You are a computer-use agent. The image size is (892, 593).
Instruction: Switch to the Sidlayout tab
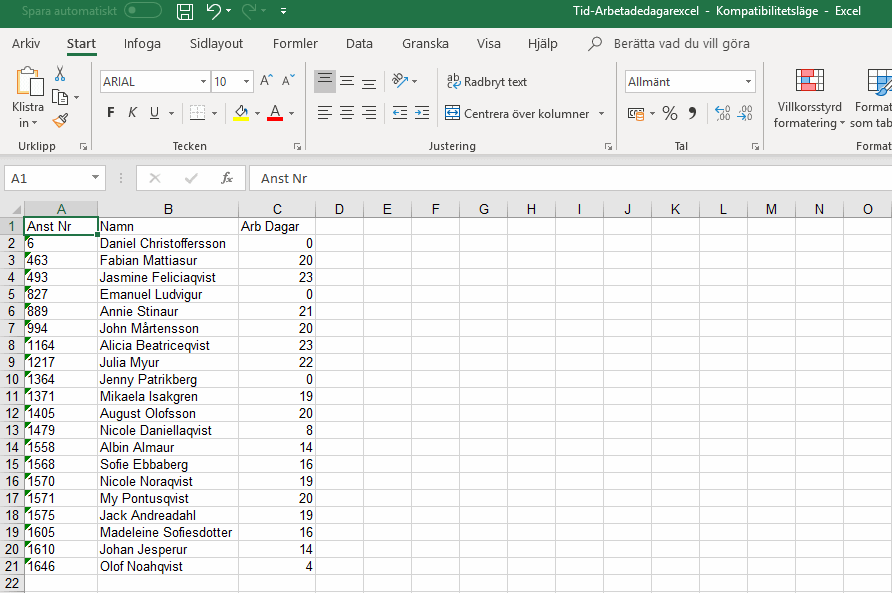[x=216, y=43]
